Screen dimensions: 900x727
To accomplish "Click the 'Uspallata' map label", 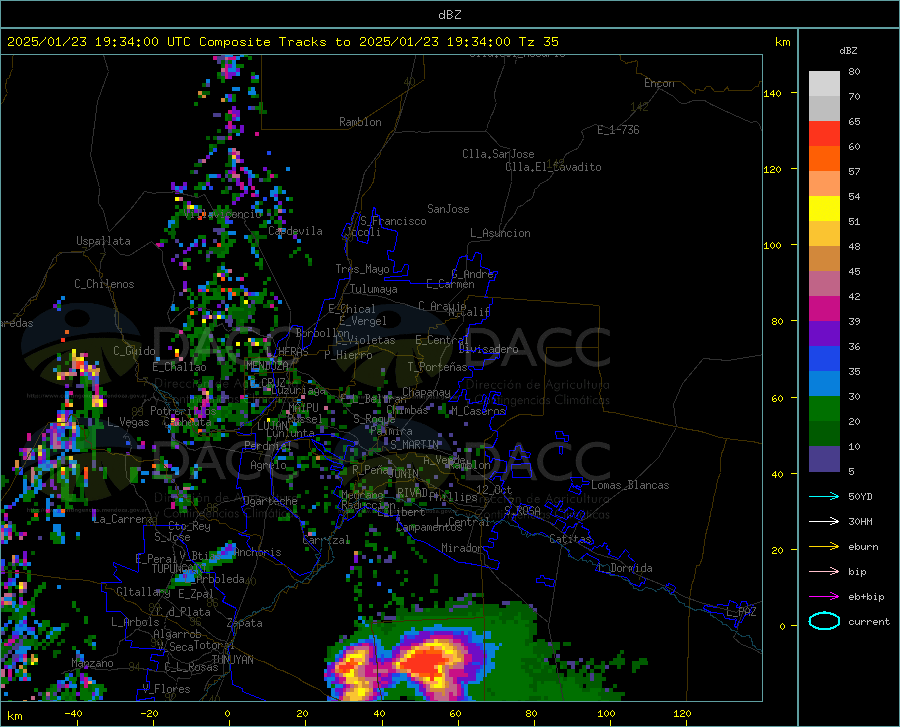I will tap(103, 241).
